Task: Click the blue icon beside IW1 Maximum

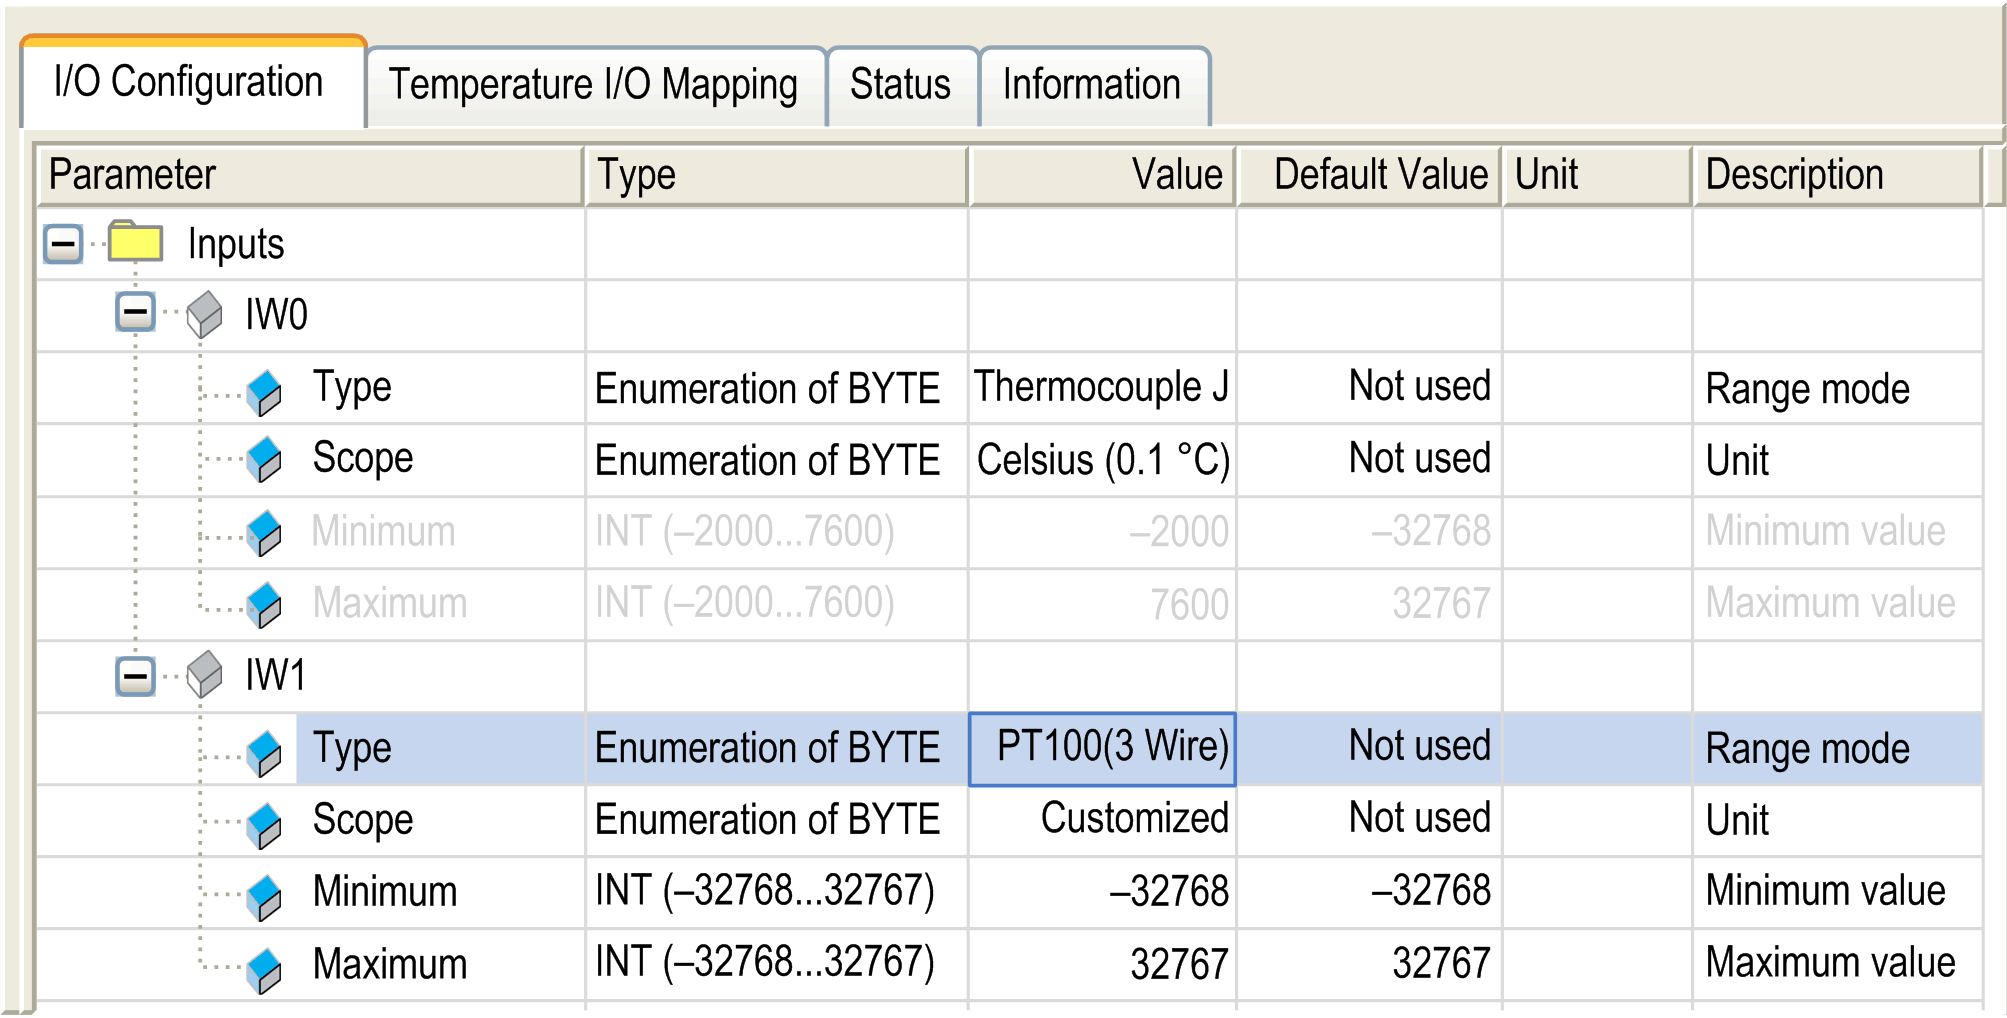Action: coord(265,970)
